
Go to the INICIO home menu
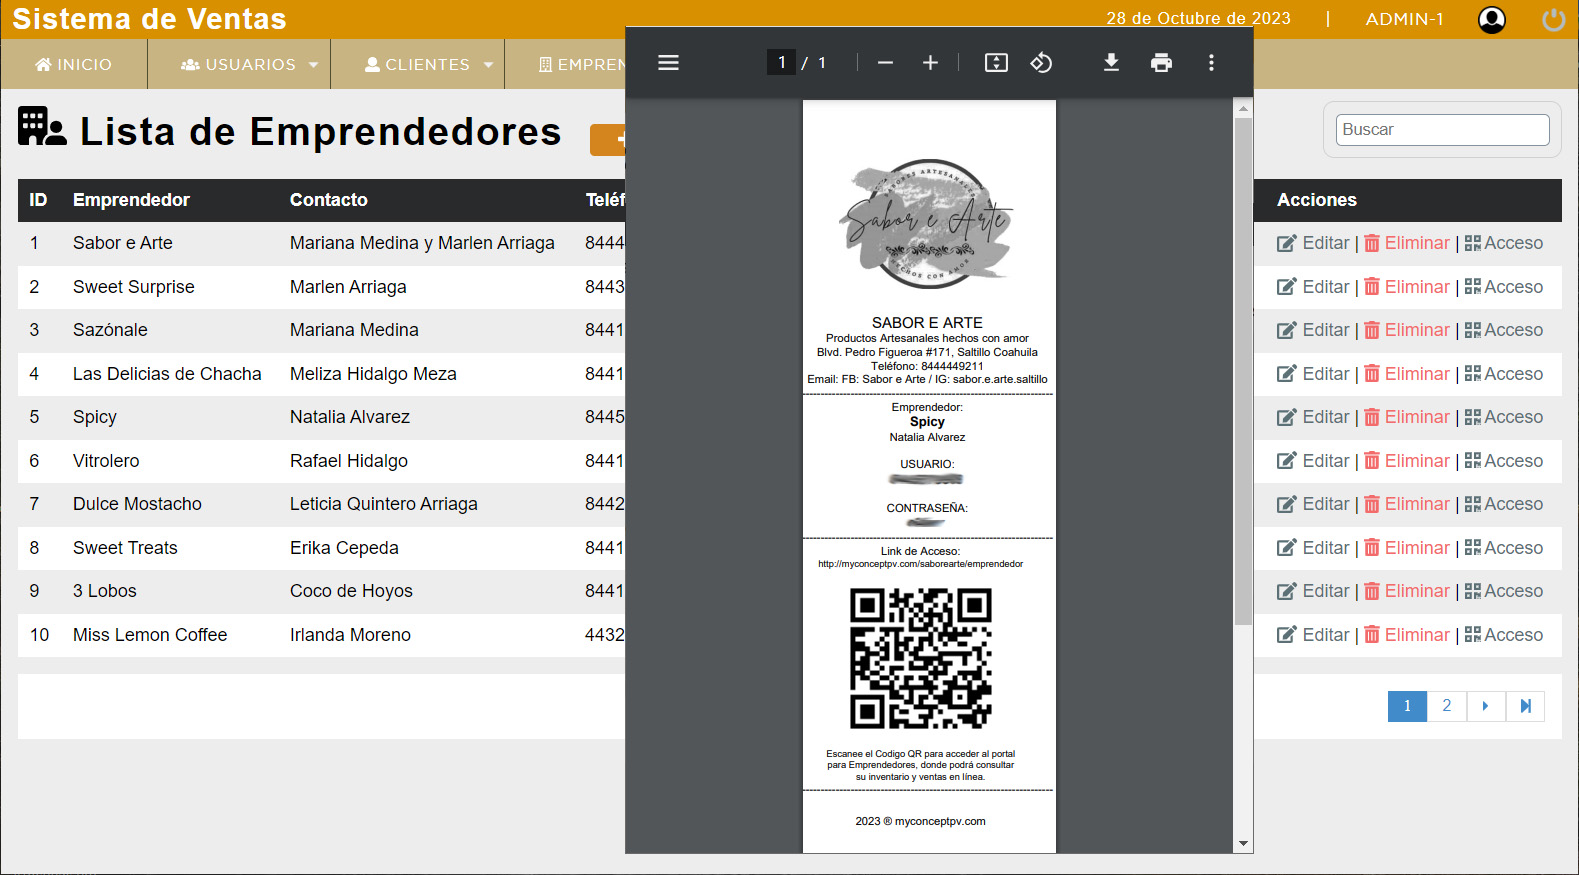(74, 64)
